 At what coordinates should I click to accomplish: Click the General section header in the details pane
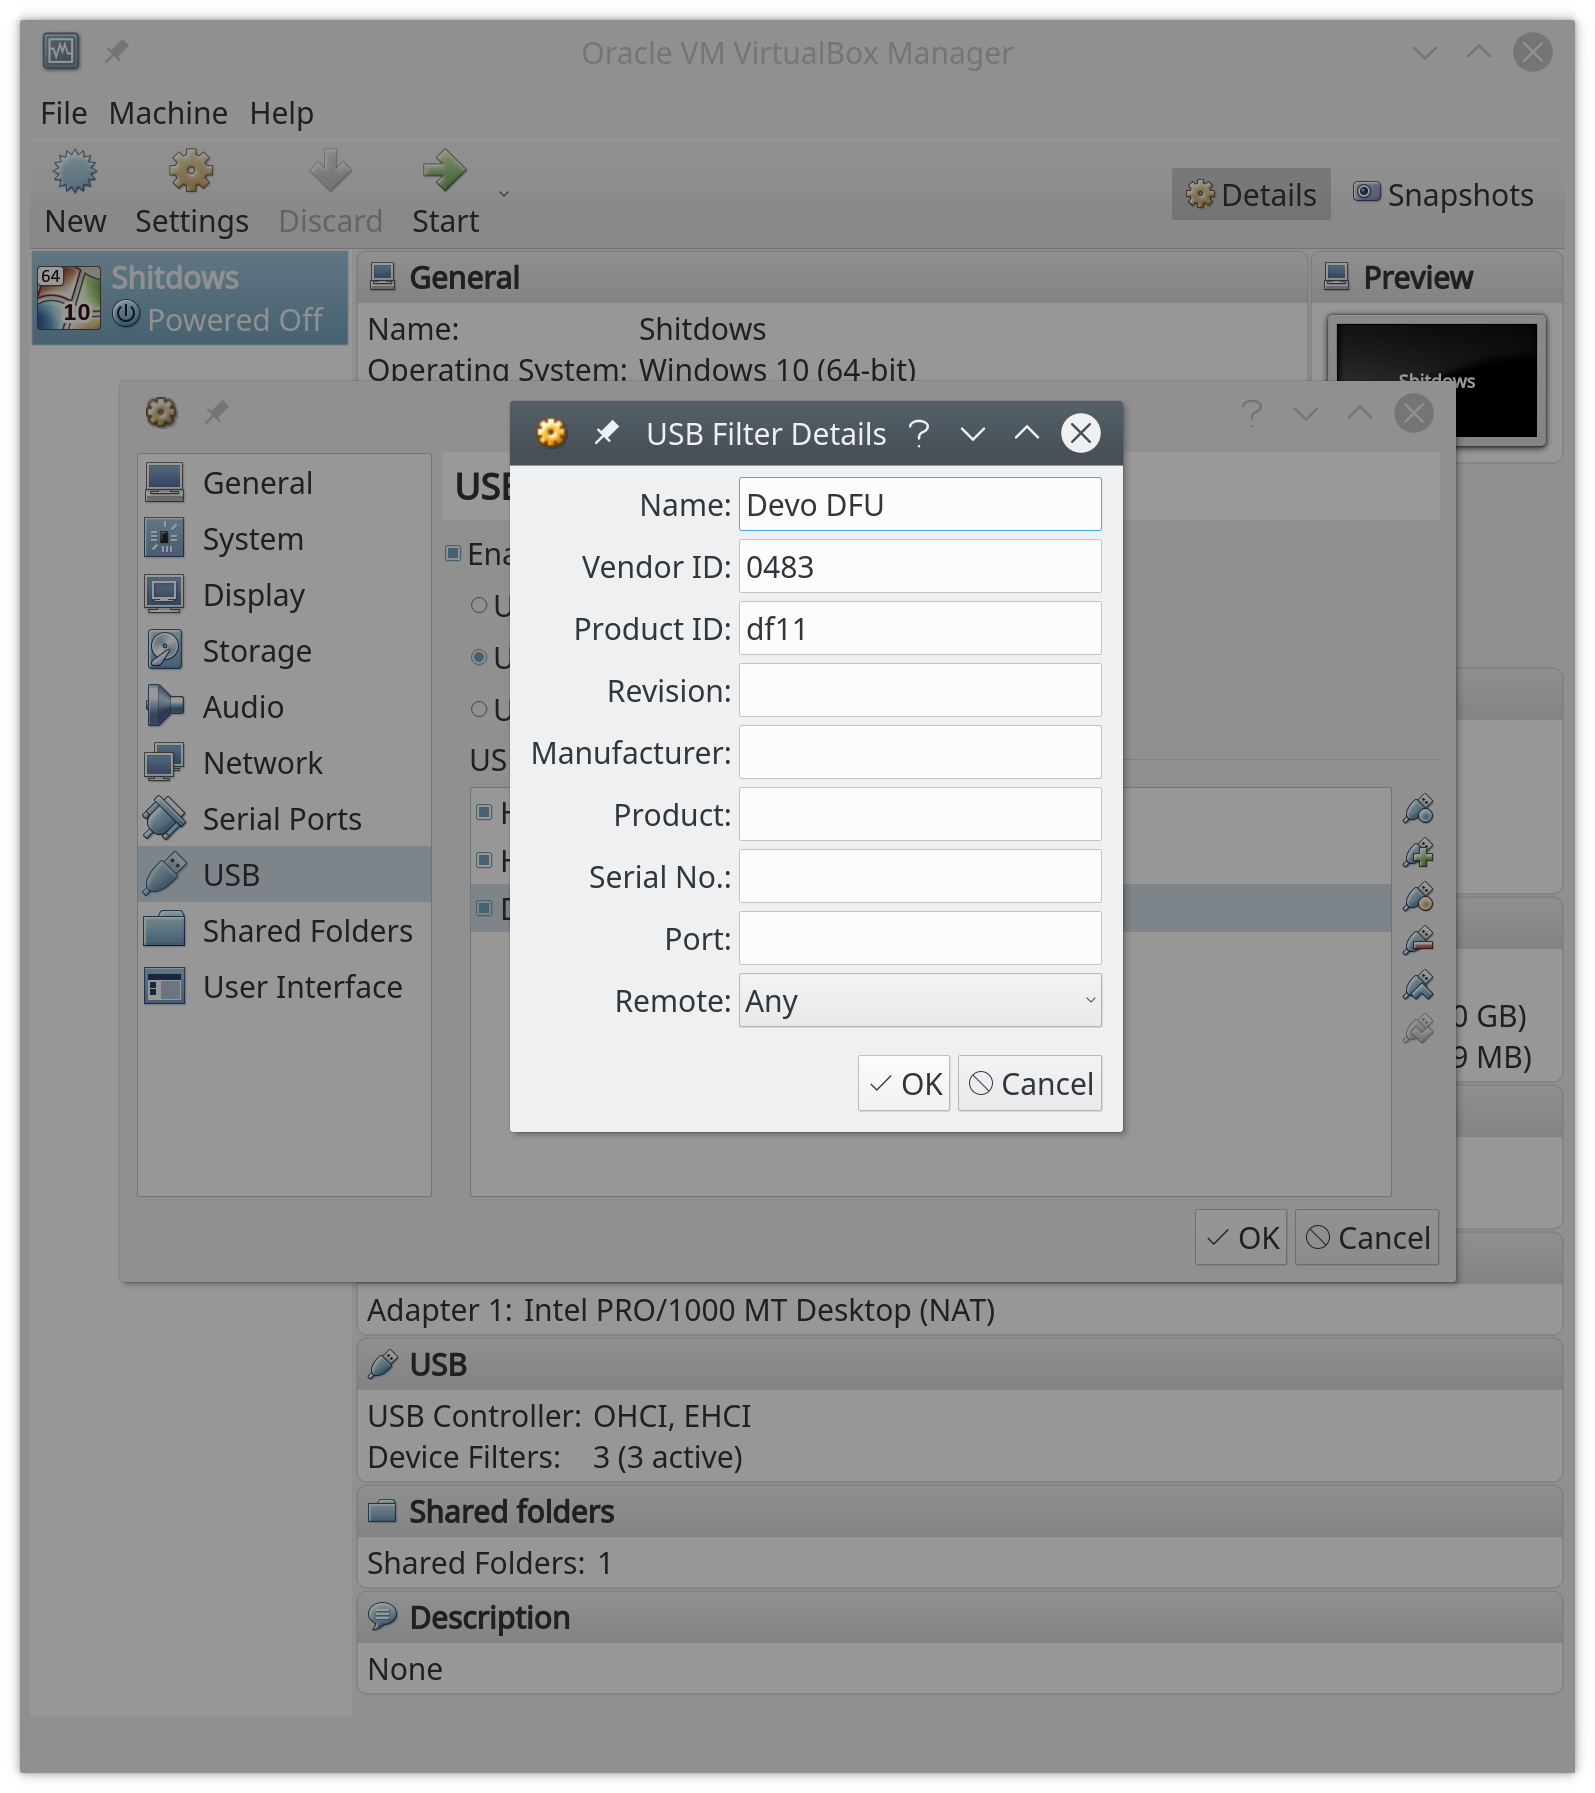832,277
